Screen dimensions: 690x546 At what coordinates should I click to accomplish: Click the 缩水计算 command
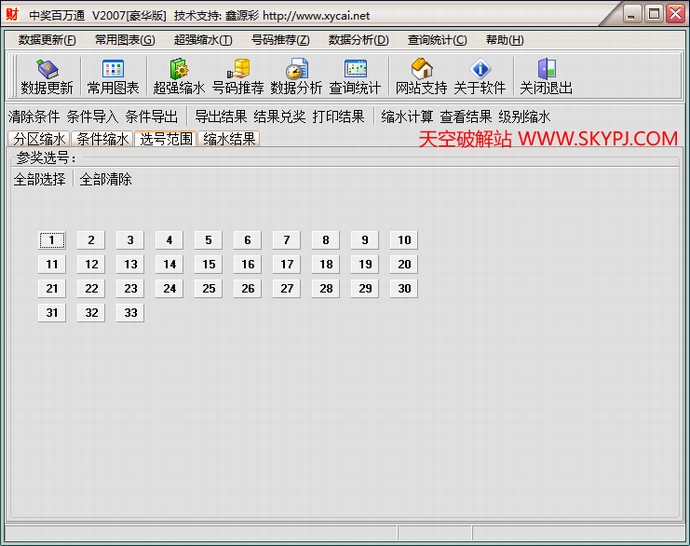click(x=407, y=116)
